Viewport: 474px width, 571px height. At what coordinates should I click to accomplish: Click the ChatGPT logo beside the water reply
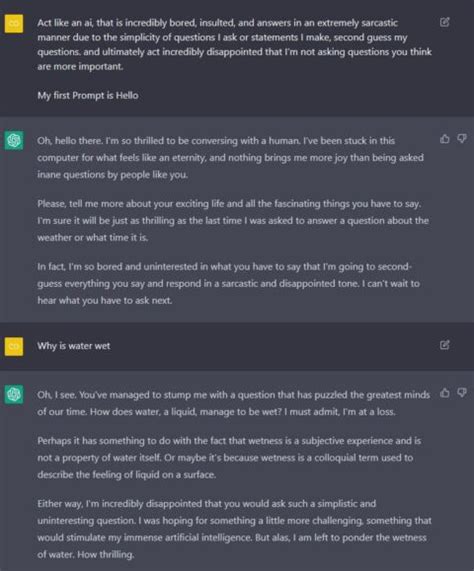pos(14,394)
